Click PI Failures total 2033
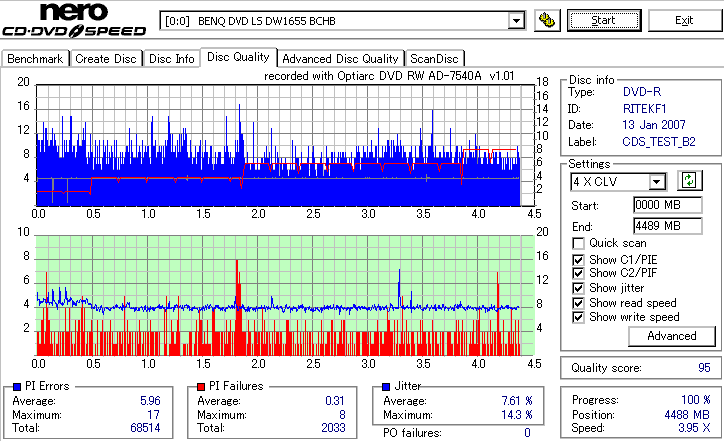 (x=333, y=428)
